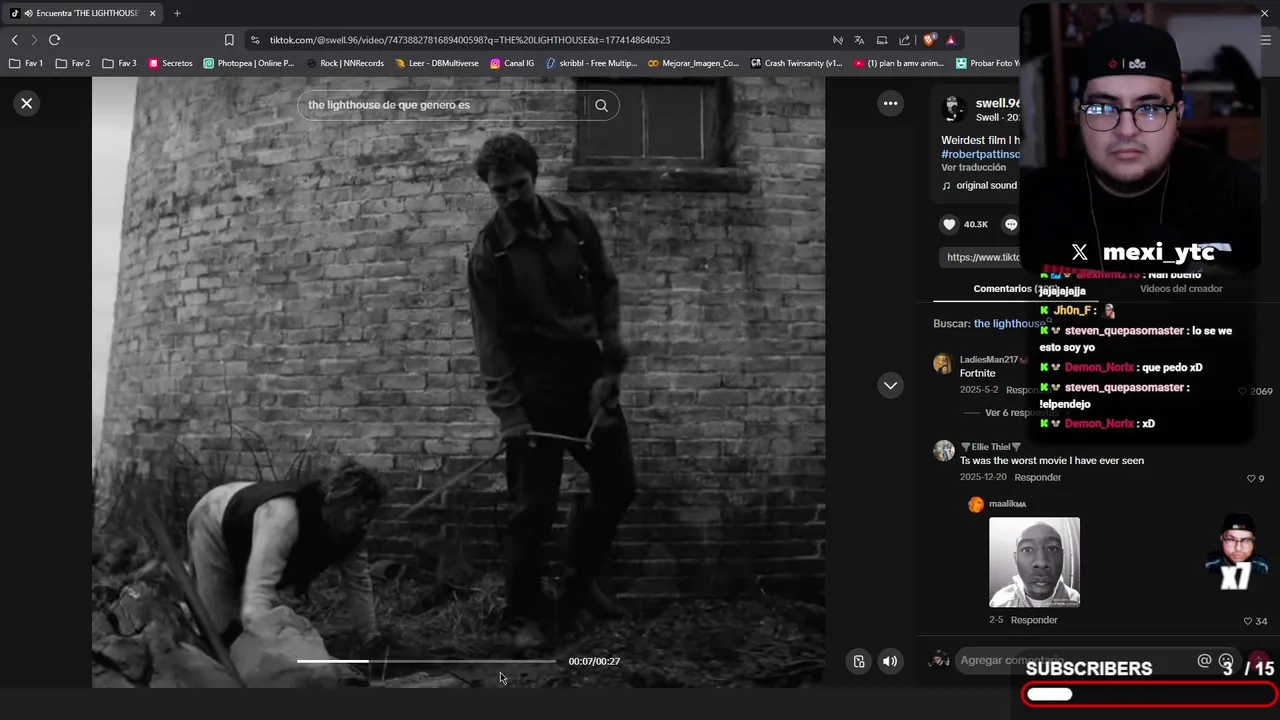Mute the video with the speaker icon
Screen dimensions: 1280x720
point(890,661)
